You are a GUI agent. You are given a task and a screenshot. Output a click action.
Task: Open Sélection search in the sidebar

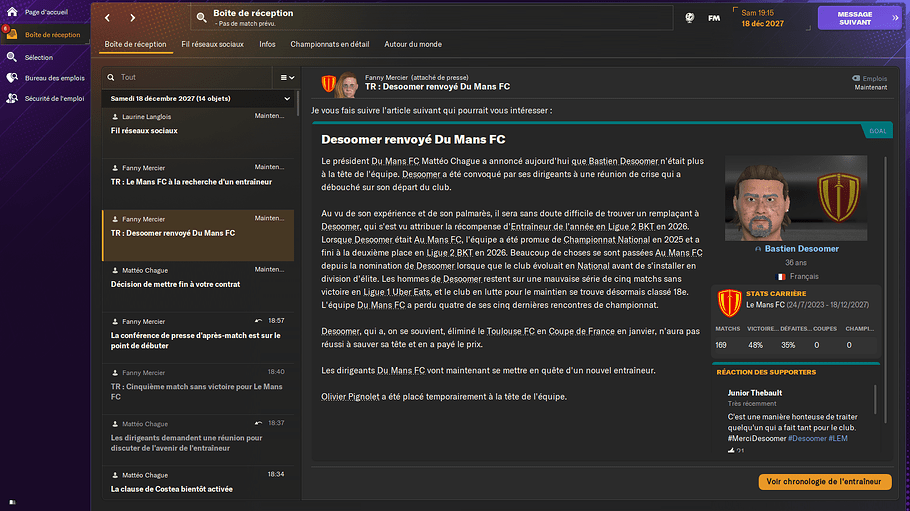click(39, 57)
